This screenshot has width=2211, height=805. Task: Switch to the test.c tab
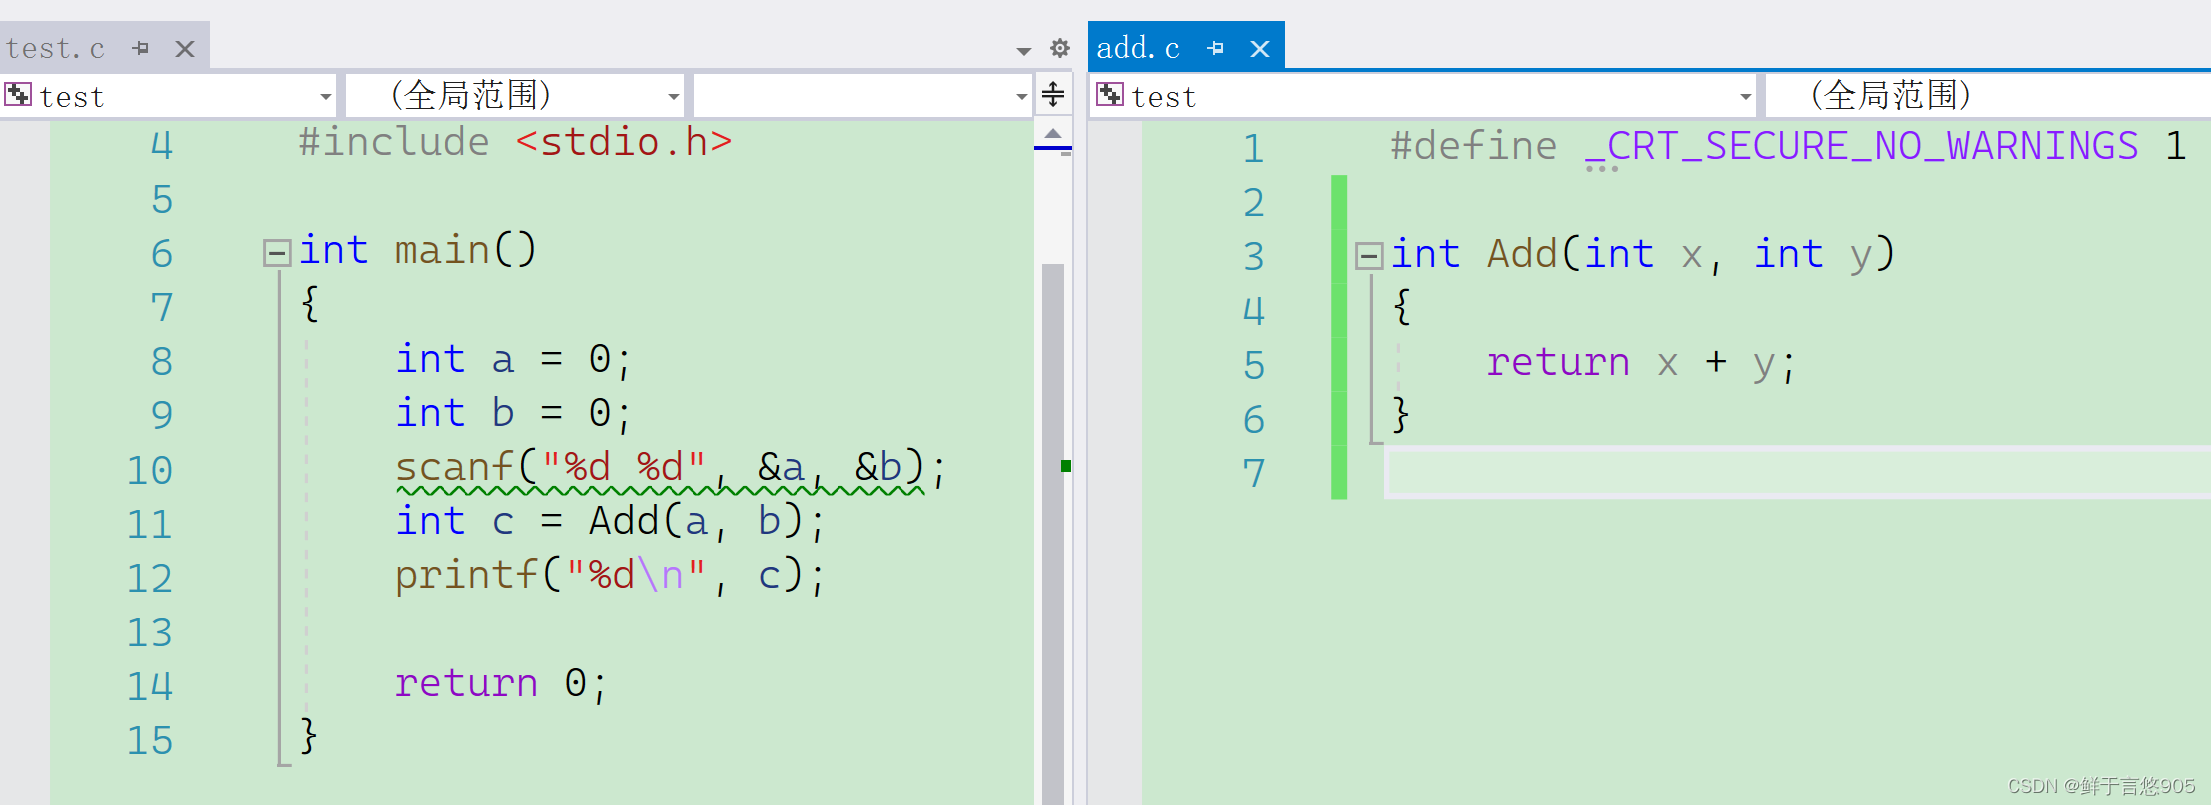click(x=56, y=48)
